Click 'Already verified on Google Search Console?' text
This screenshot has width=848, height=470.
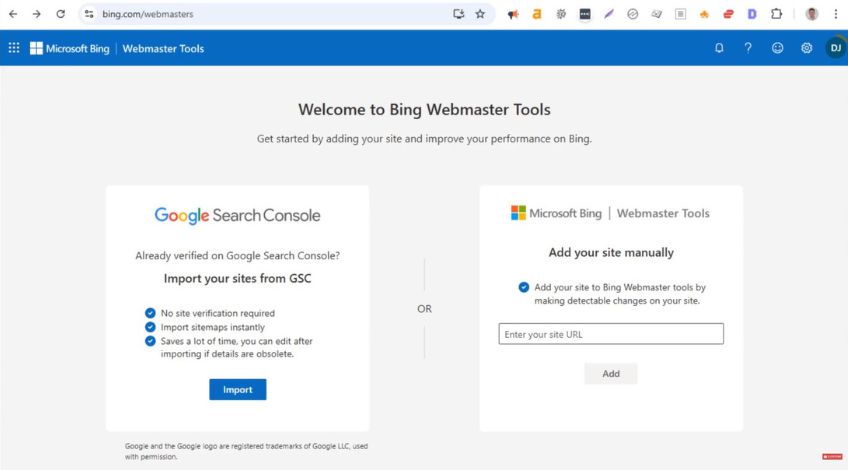(x=237, y=256)
